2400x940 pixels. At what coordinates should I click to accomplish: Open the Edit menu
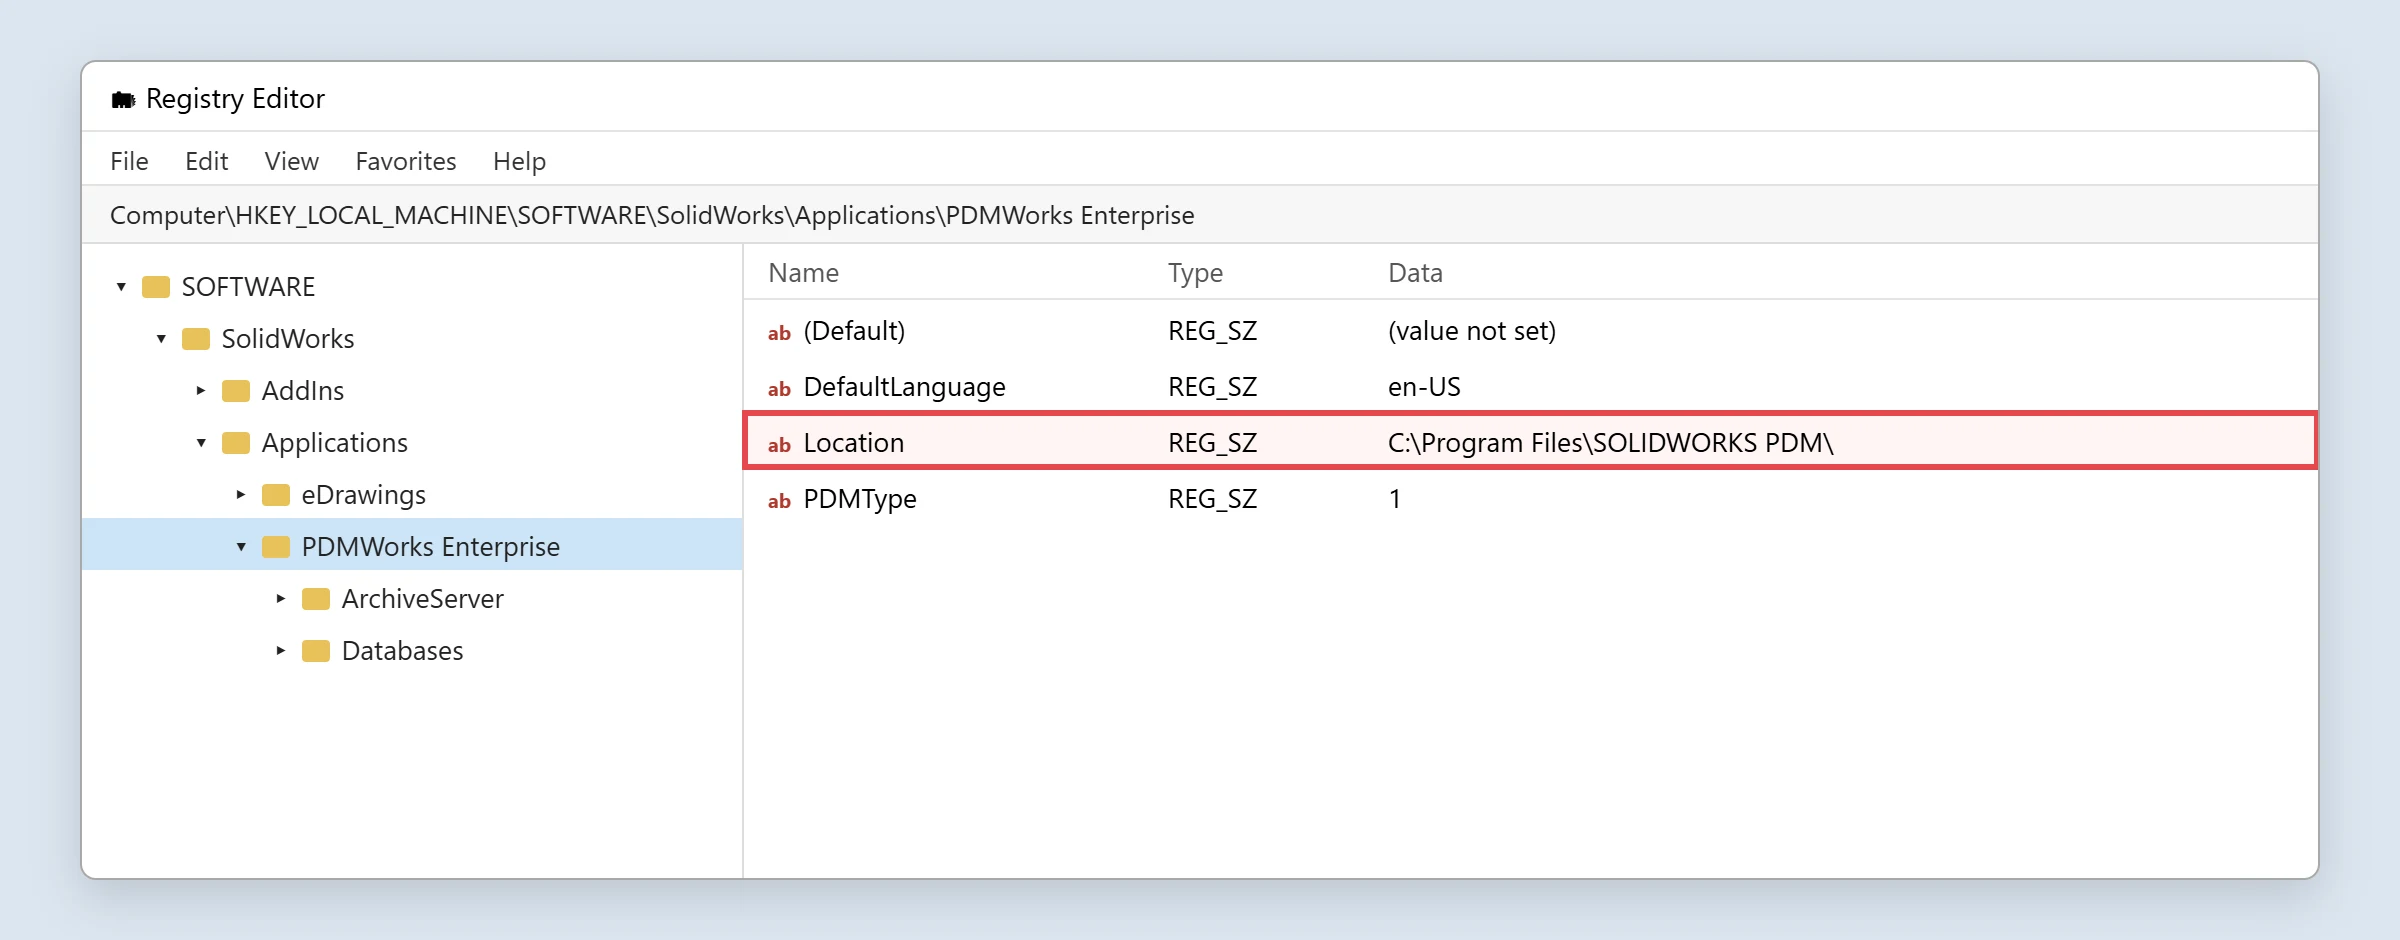207,161
